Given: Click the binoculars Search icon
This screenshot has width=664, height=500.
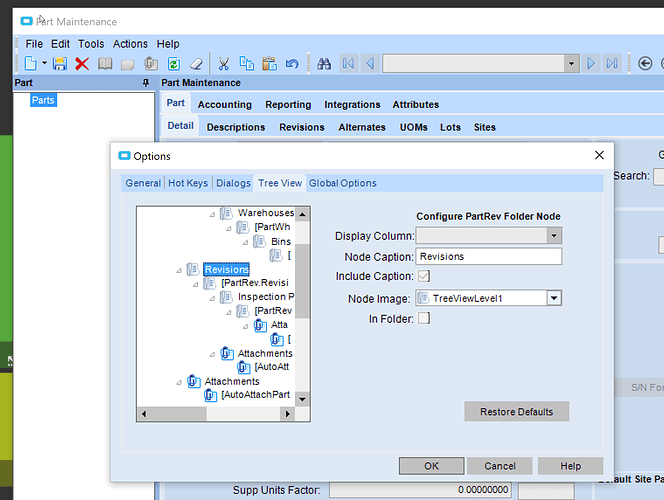Looking at the screenshot, I should pyautogui.click(x=324, y=64).
